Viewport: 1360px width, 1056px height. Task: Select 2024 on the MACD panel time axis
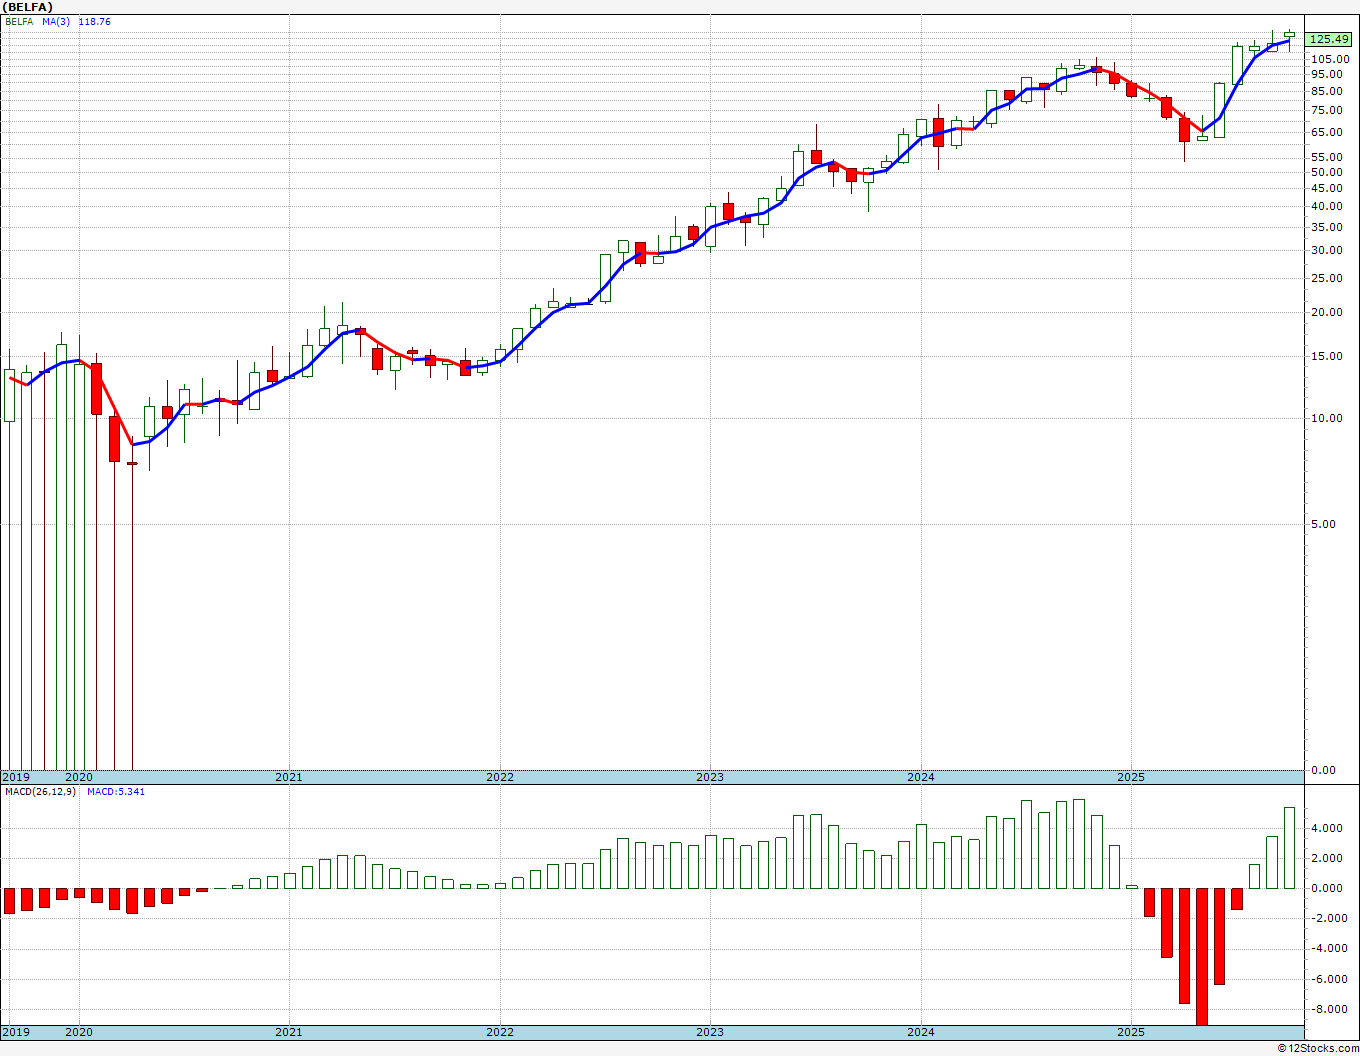point(921,1031)
